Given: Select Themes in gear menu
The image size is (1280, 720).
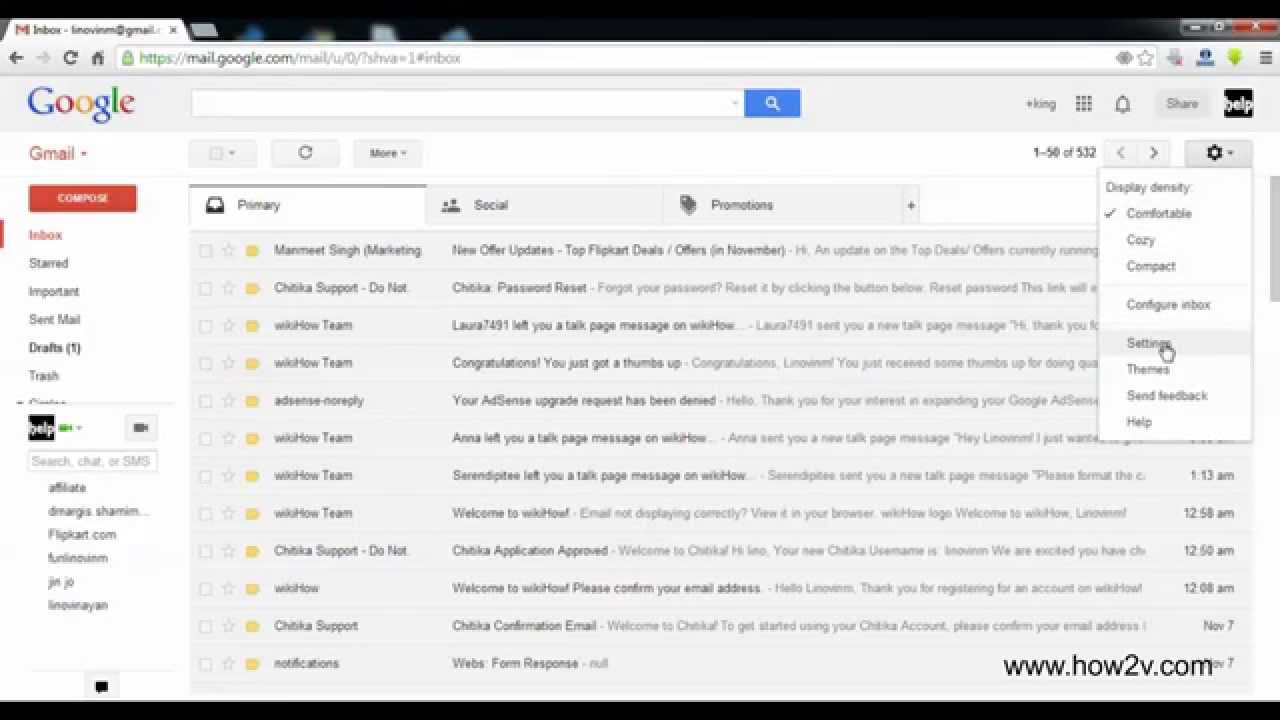Looking at the screenshot, I should (x=1174, y=369).
